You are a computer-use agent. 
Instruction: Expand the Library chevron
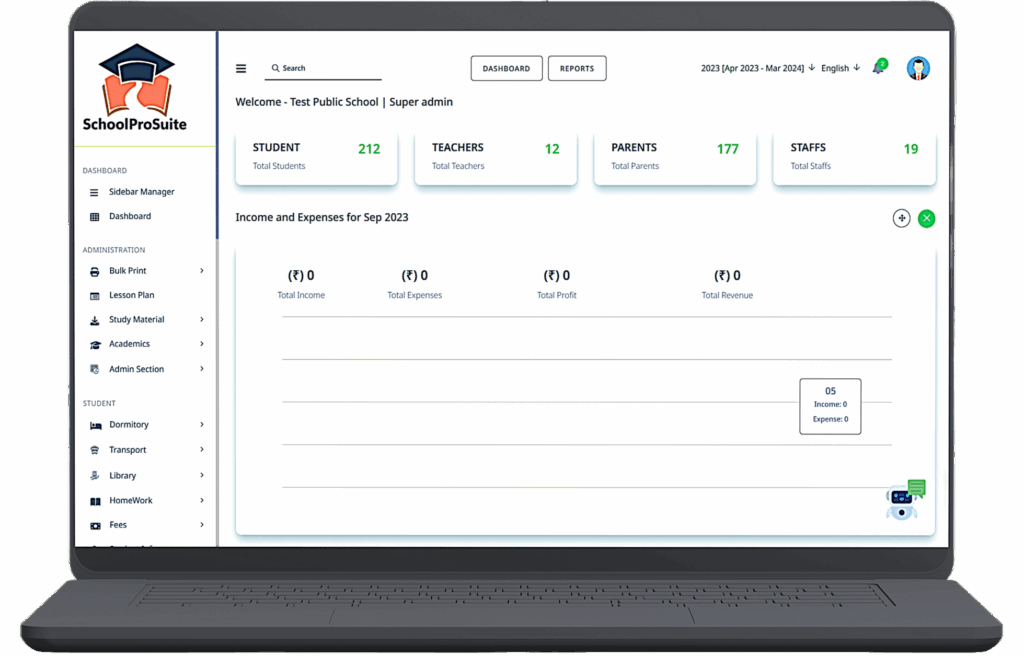click(202, 475)
